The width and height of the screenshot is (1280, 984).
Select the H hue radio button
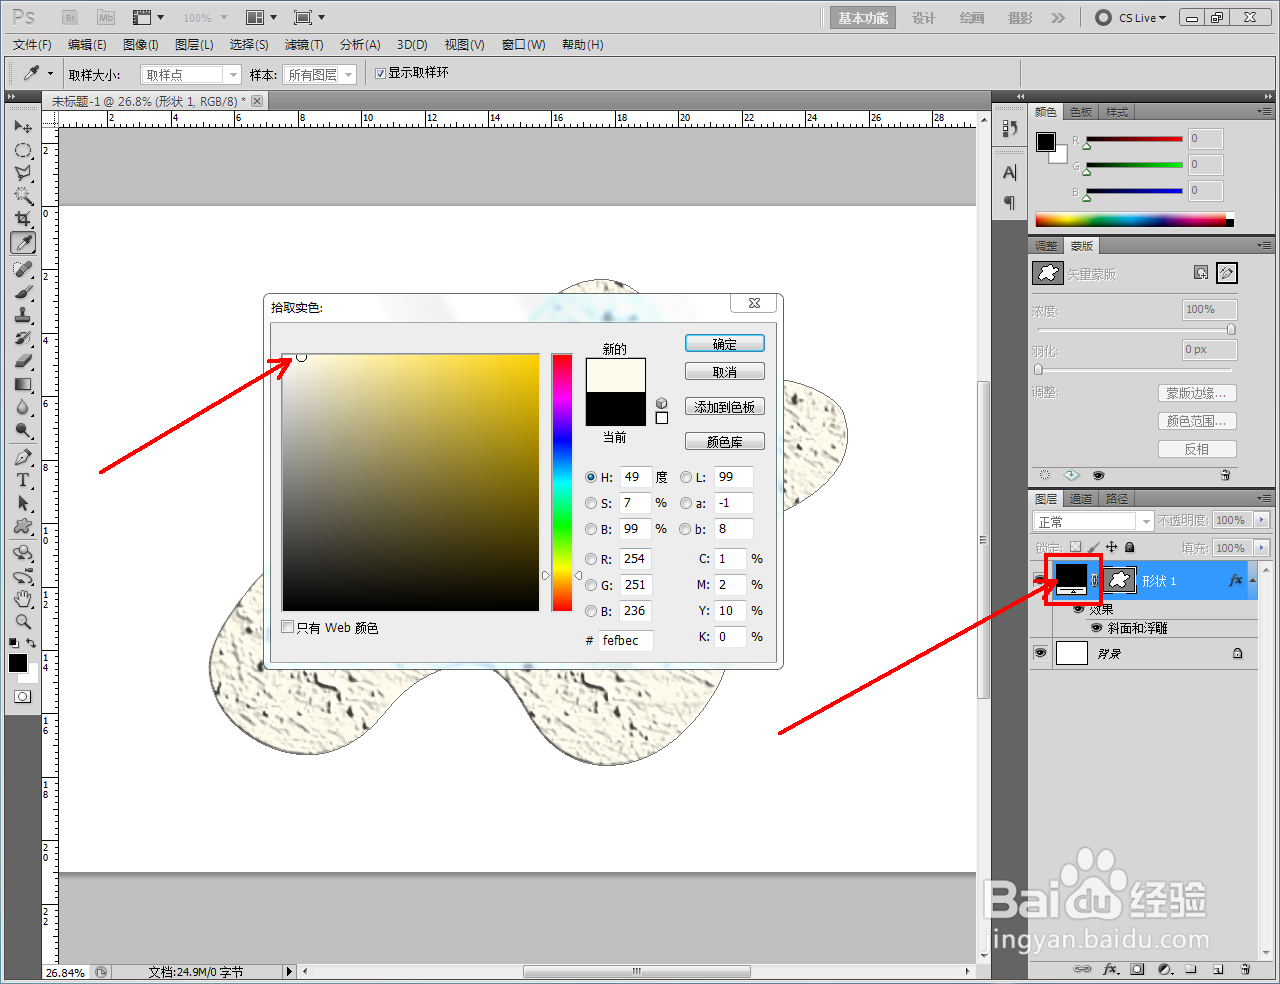click(x=591, y=477)
